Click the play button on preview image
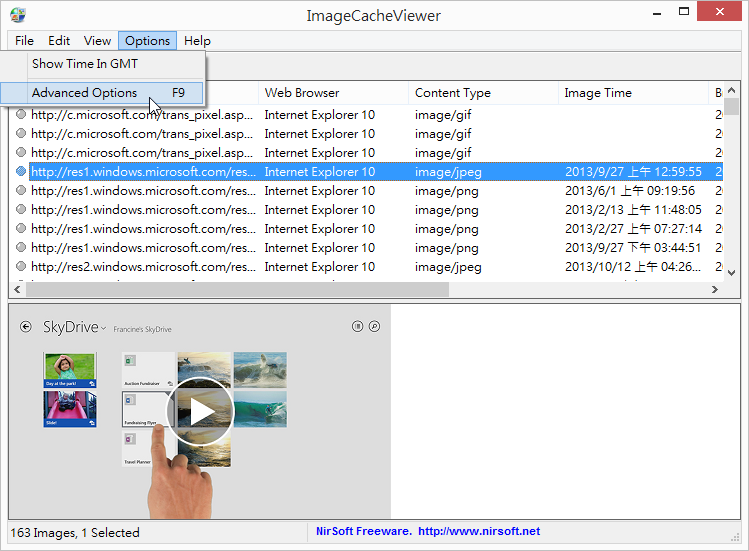Image resolution: width=749 pixels, height=551 pixels. click(x=200, y=411)
